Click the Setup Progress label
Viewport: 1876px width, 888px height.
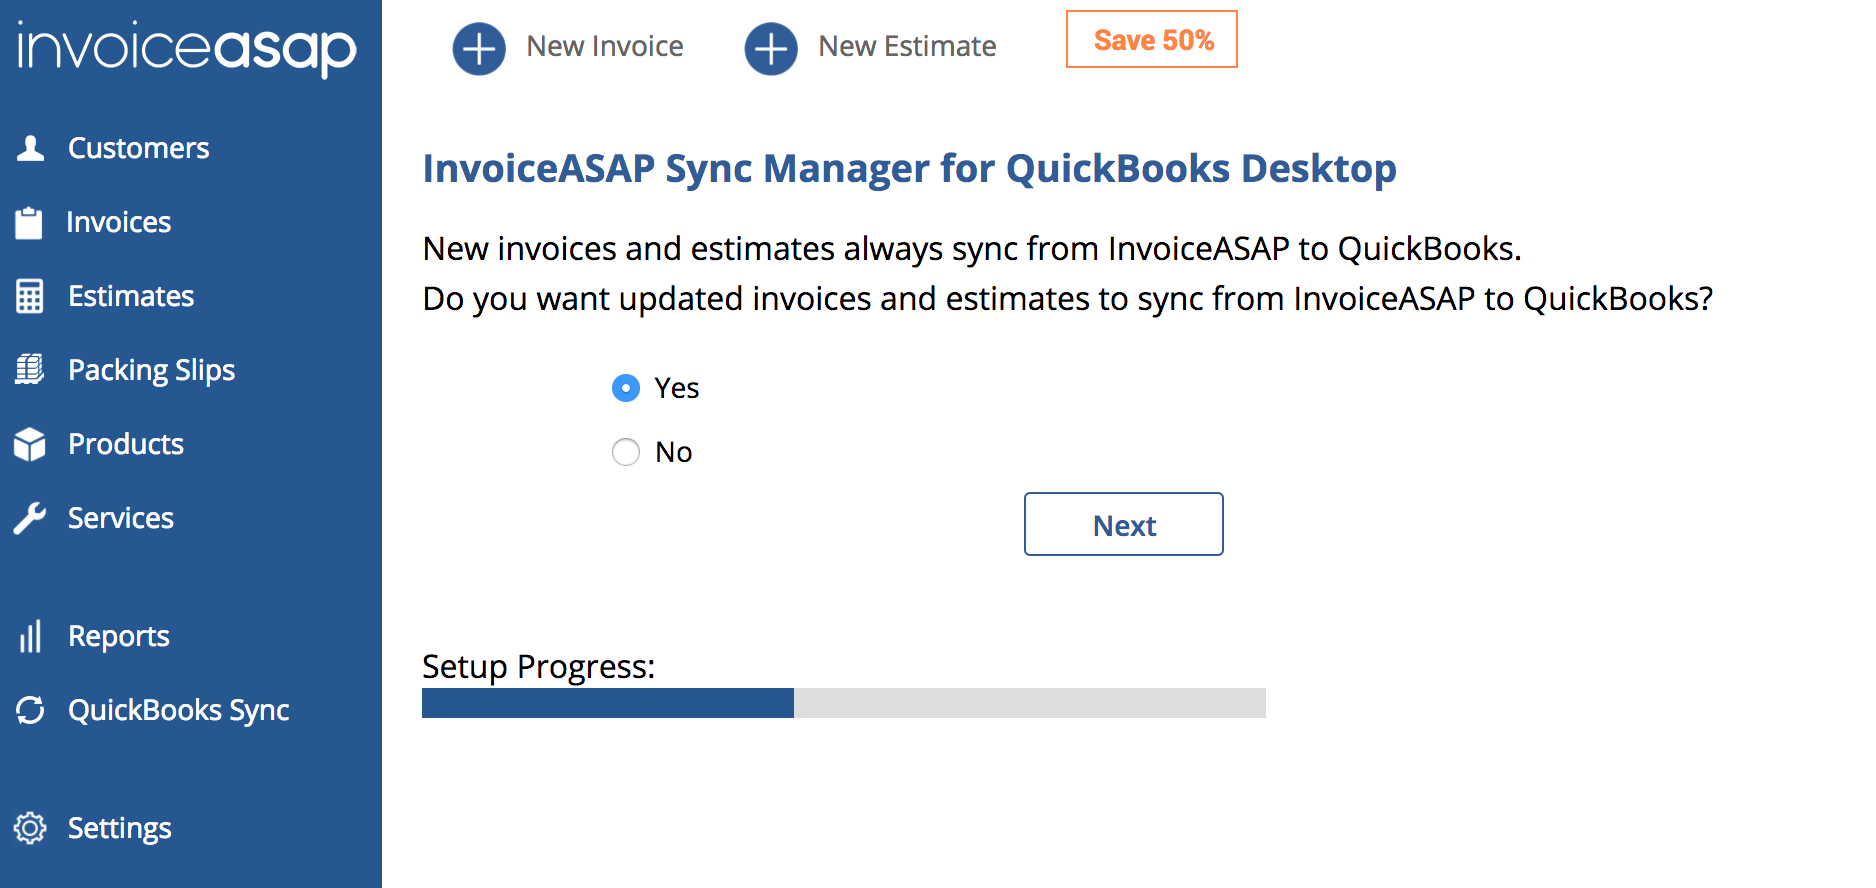pos(539,667)
